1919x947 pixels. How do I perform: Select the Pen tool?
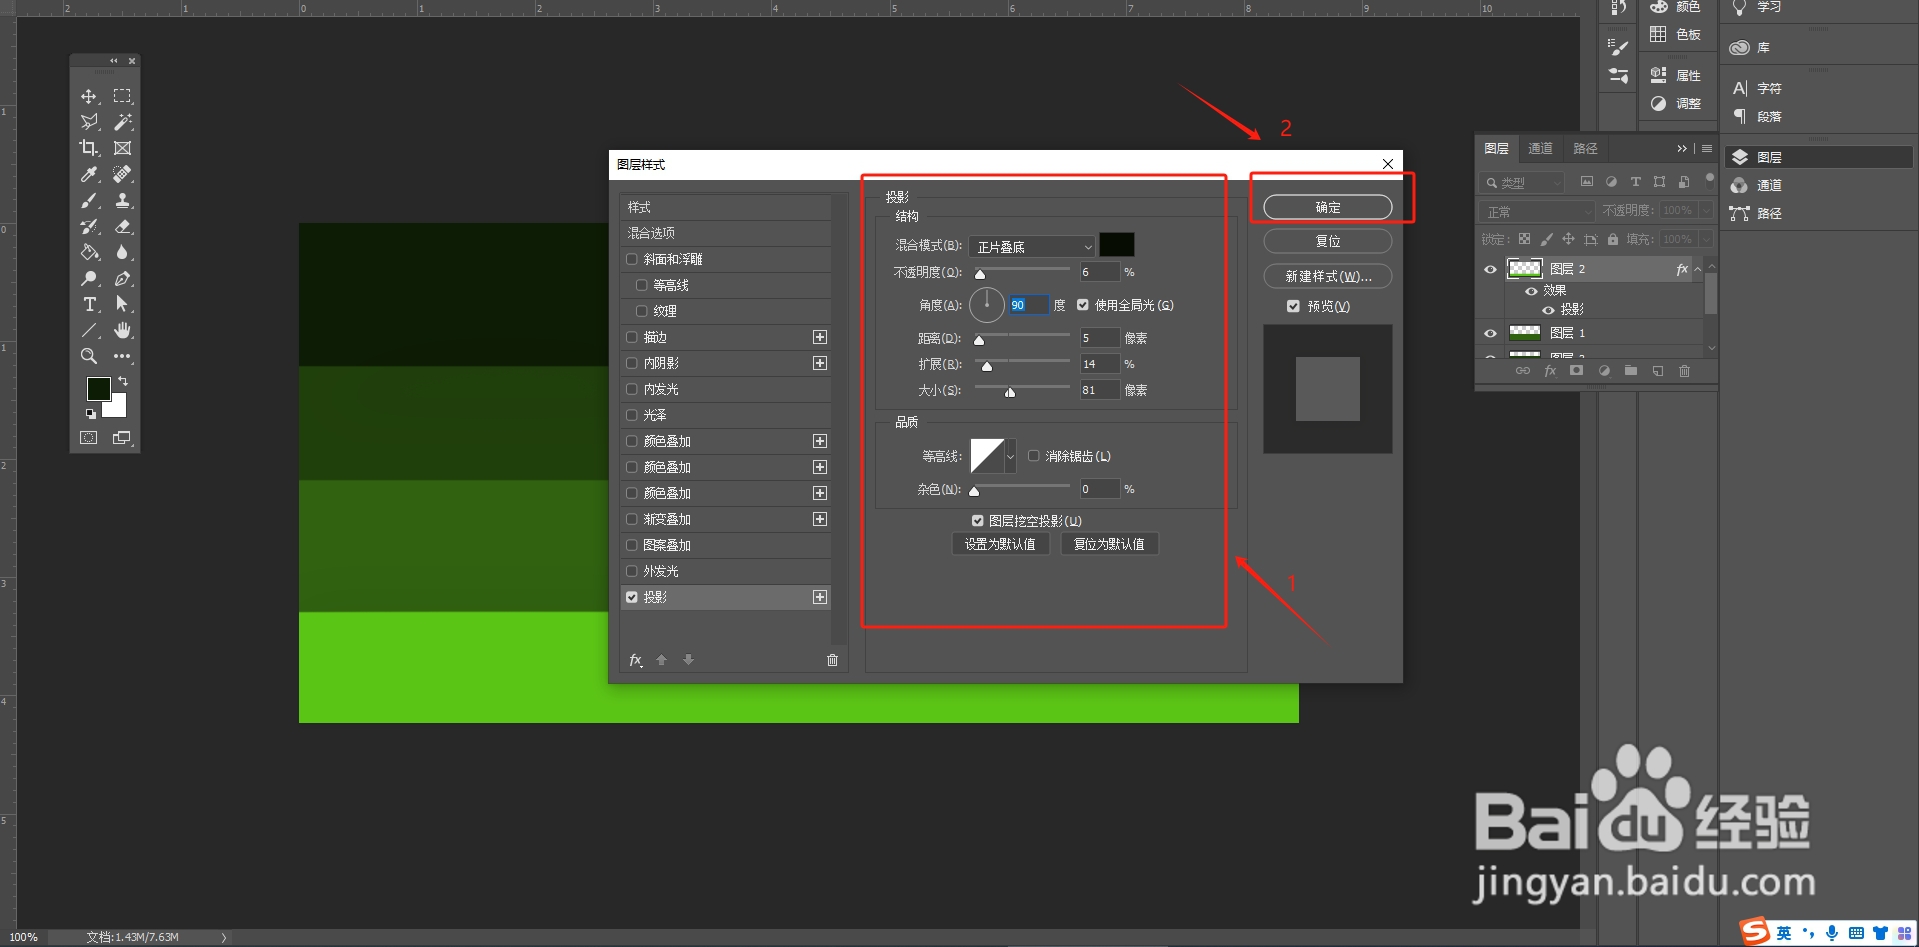[x=122, y=278]
